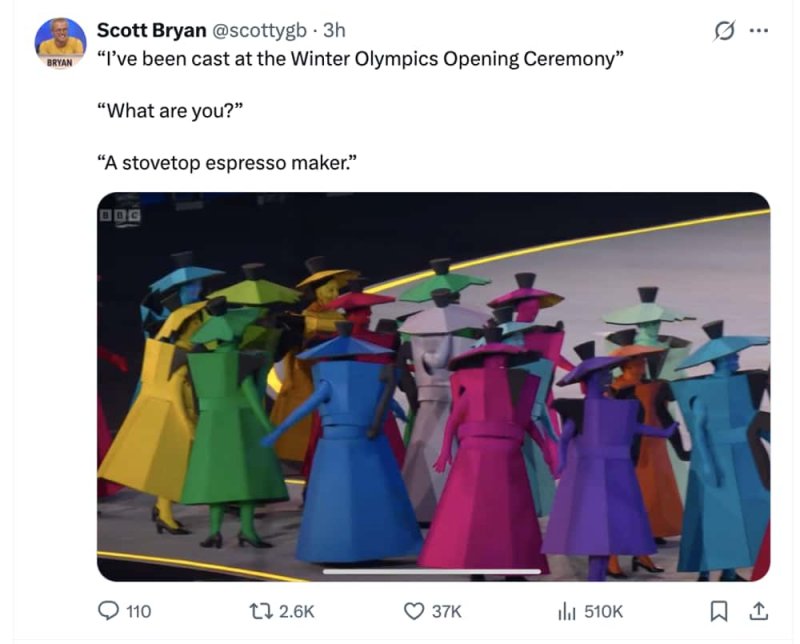Like the tweet with the heart icon

[414, 610]
